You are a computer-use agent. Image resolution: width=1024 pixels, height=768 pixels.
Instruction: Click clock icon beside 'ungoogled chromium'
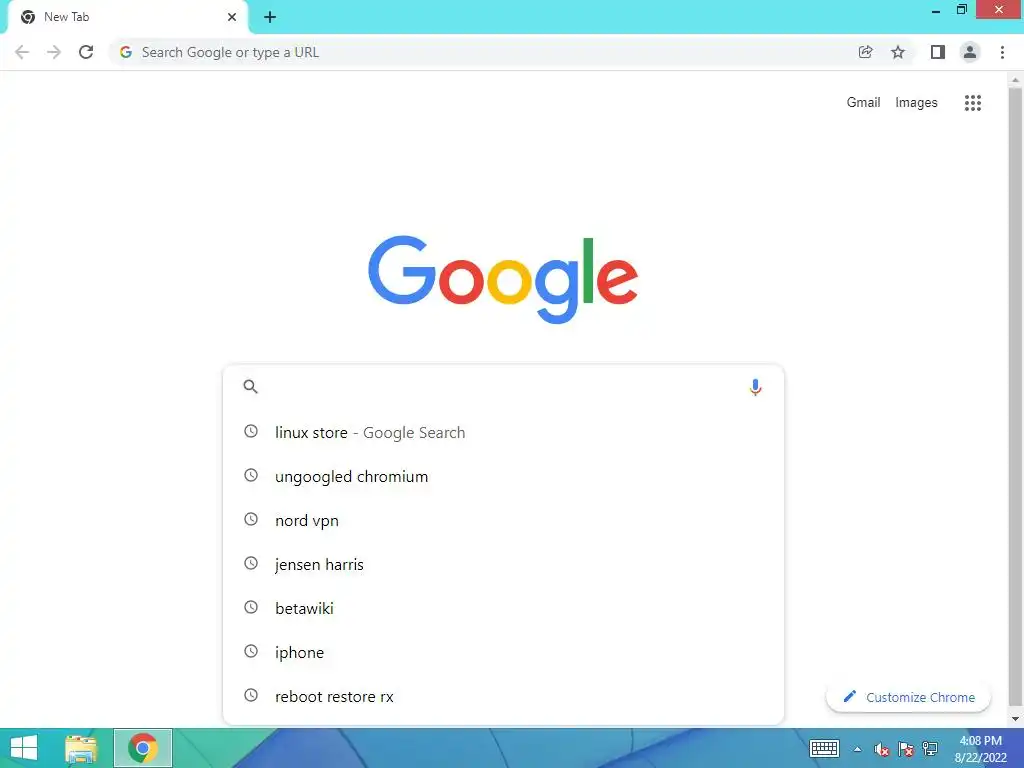(251, 475)
